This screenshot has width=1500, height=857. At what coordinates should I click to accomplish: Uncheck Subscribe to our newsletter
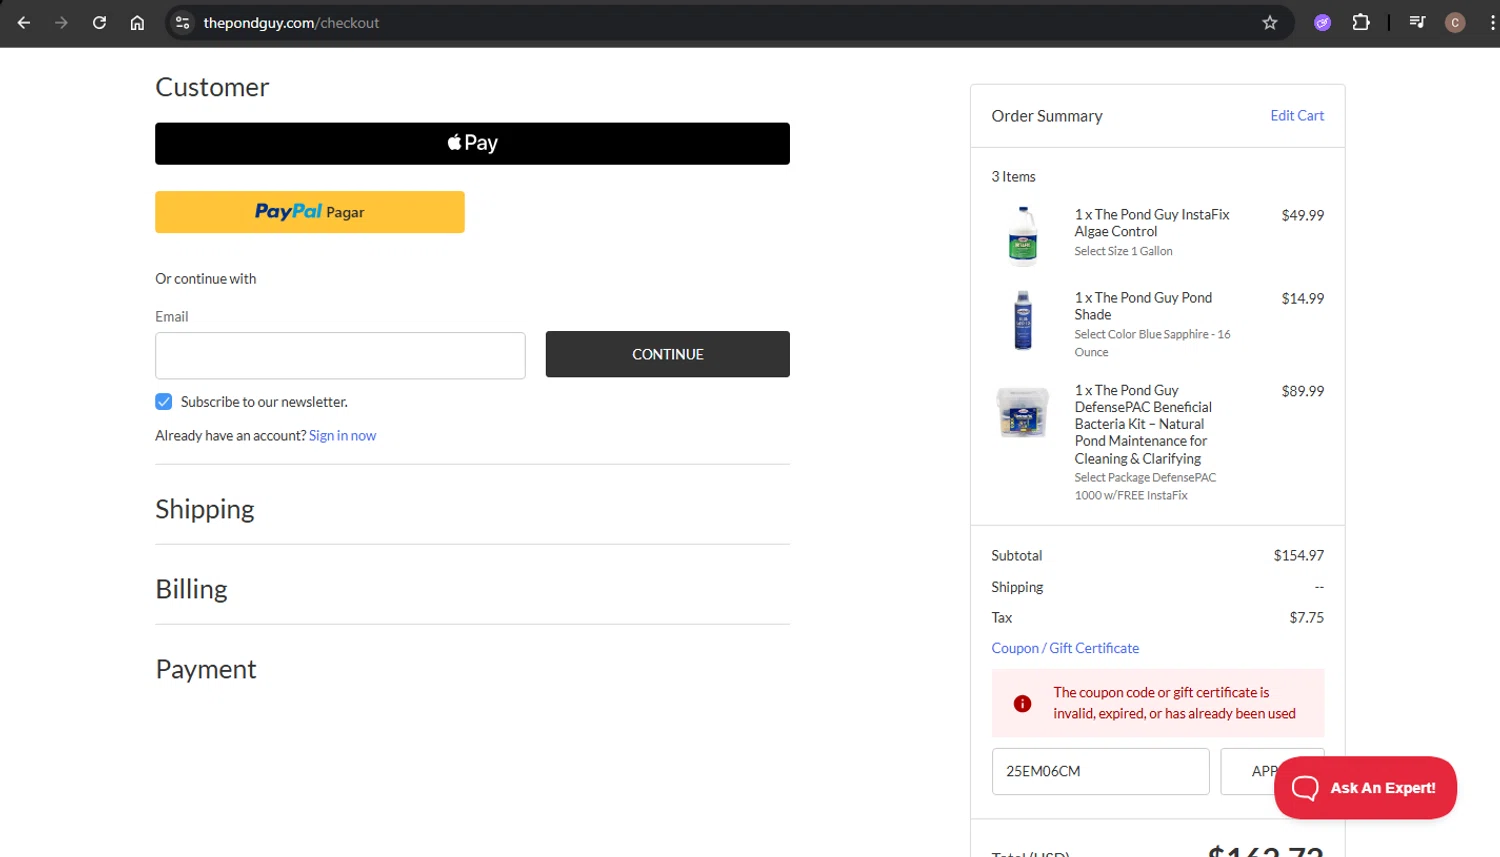point(164,402)
